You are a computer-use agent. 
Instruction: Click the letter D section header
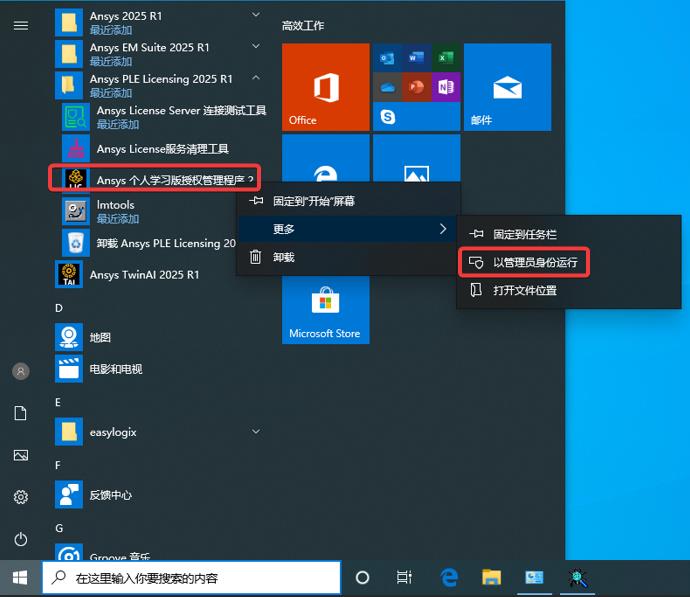[x=59, y=308]
